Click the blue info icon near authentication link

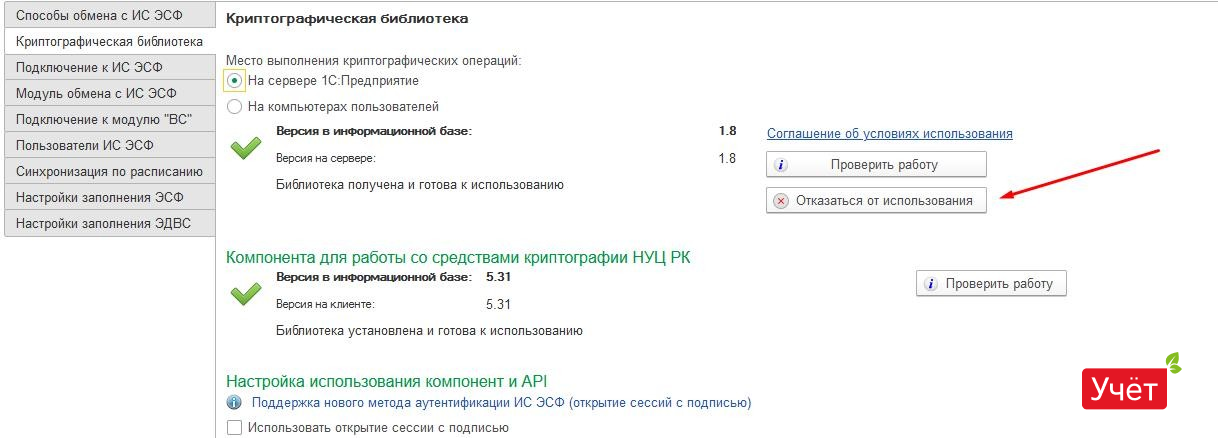234,403
